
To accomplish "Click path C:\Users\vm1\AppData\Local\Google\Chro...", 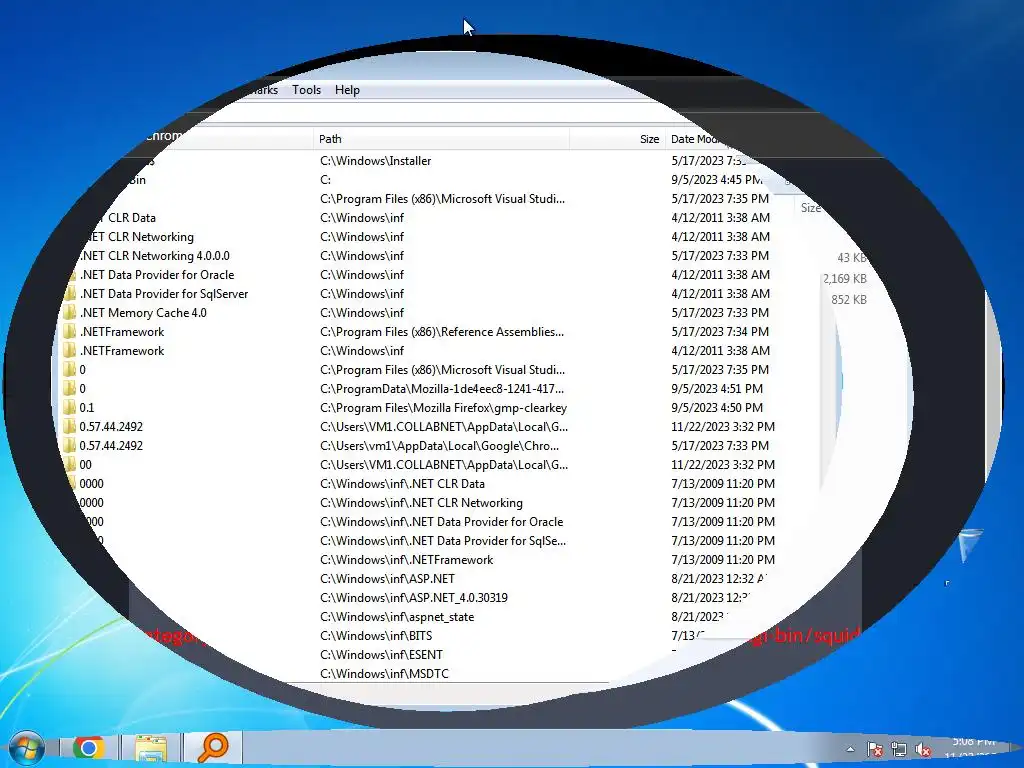I will click(440, 445).
